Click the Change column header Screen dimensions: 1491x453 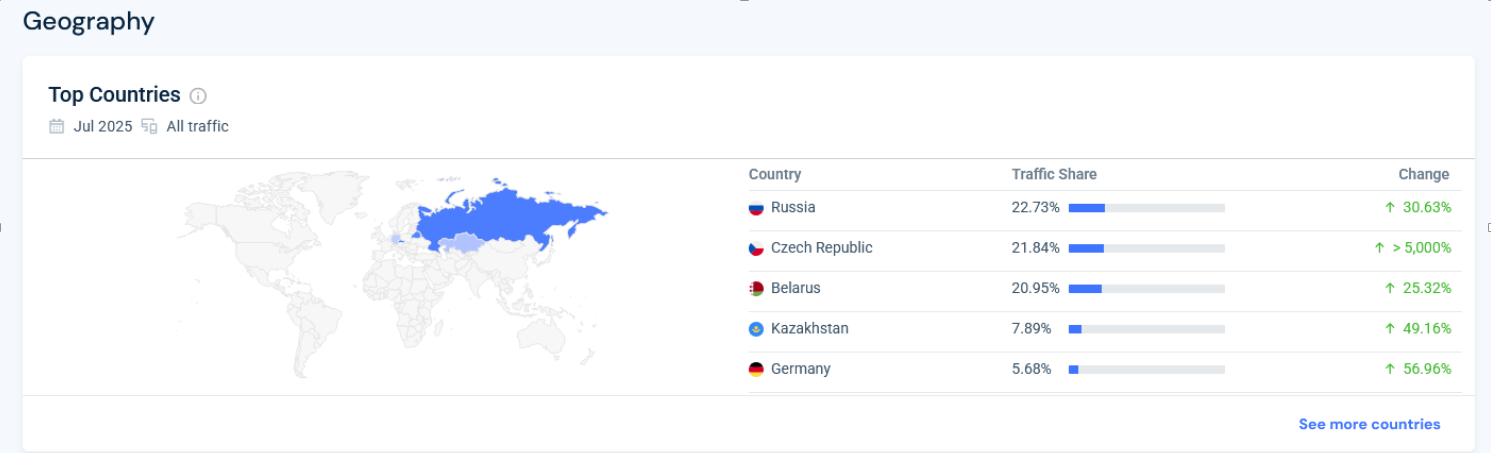1423,174
